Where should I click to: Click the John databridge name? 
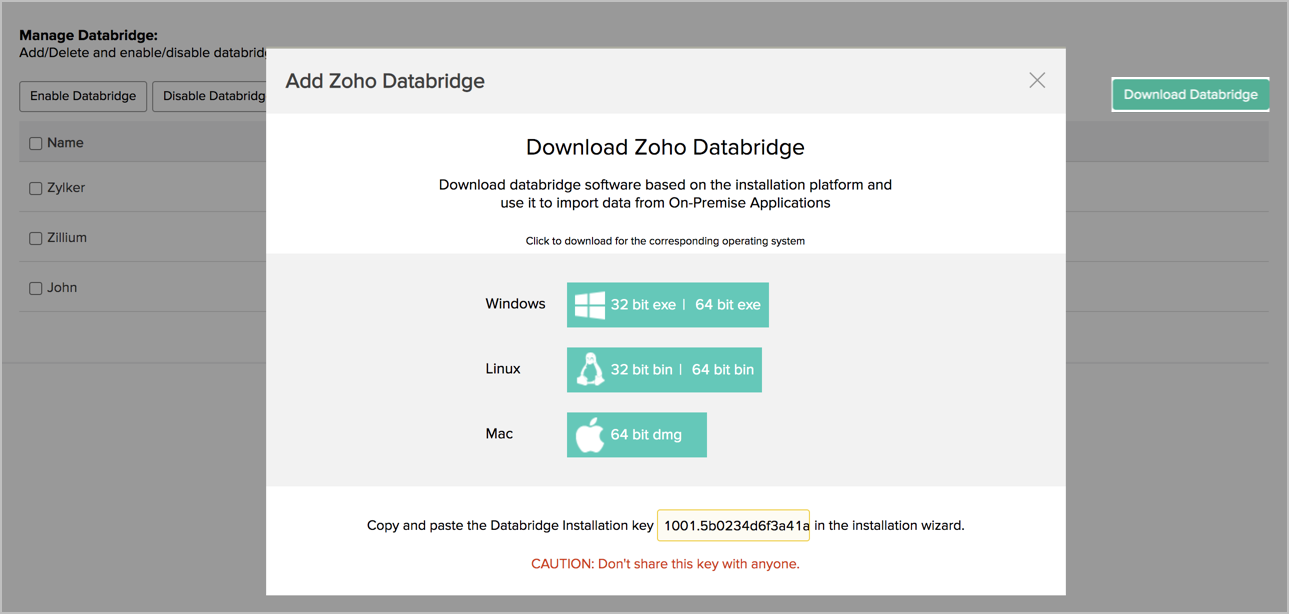tap(62, 288)
